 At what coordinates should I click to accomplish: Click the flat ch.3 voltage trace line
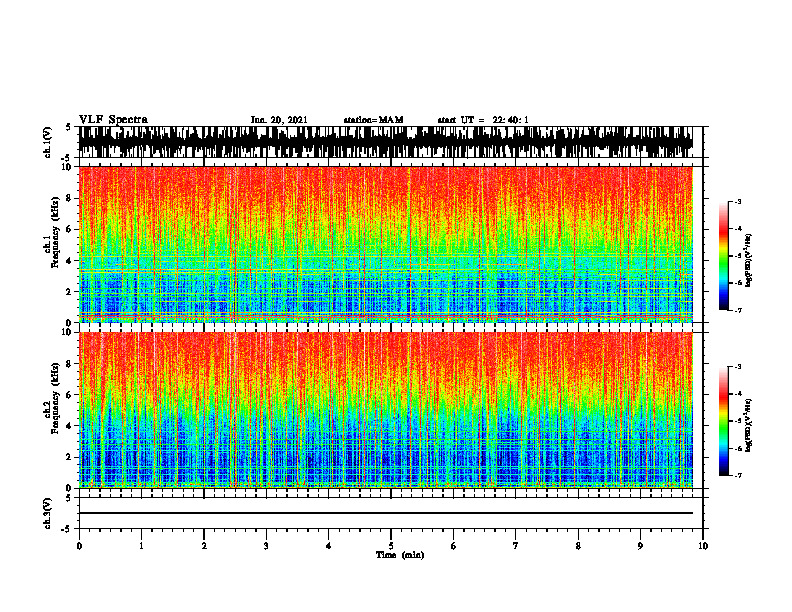[x=386, y=513]
